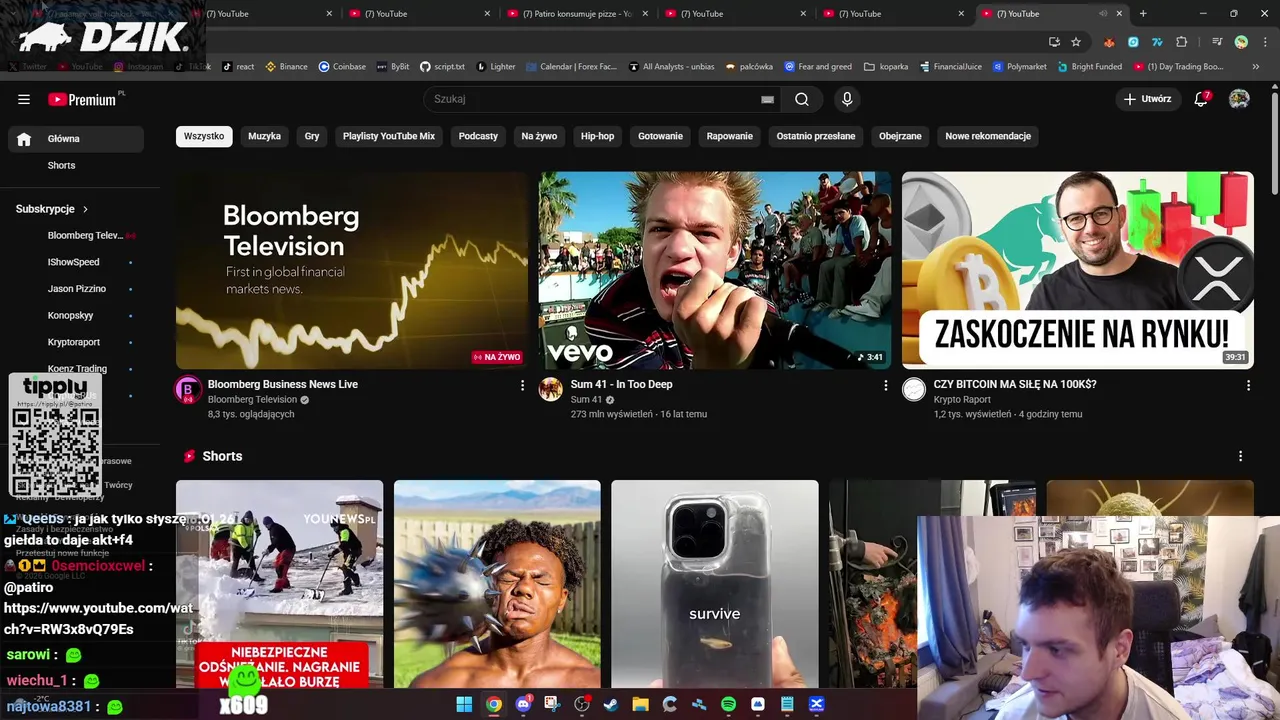Open options for CZY BITCOIN MA SIŁĘ video
Image resolution: width=1280 pixels, height=720 pixels.
(1248, 385)
